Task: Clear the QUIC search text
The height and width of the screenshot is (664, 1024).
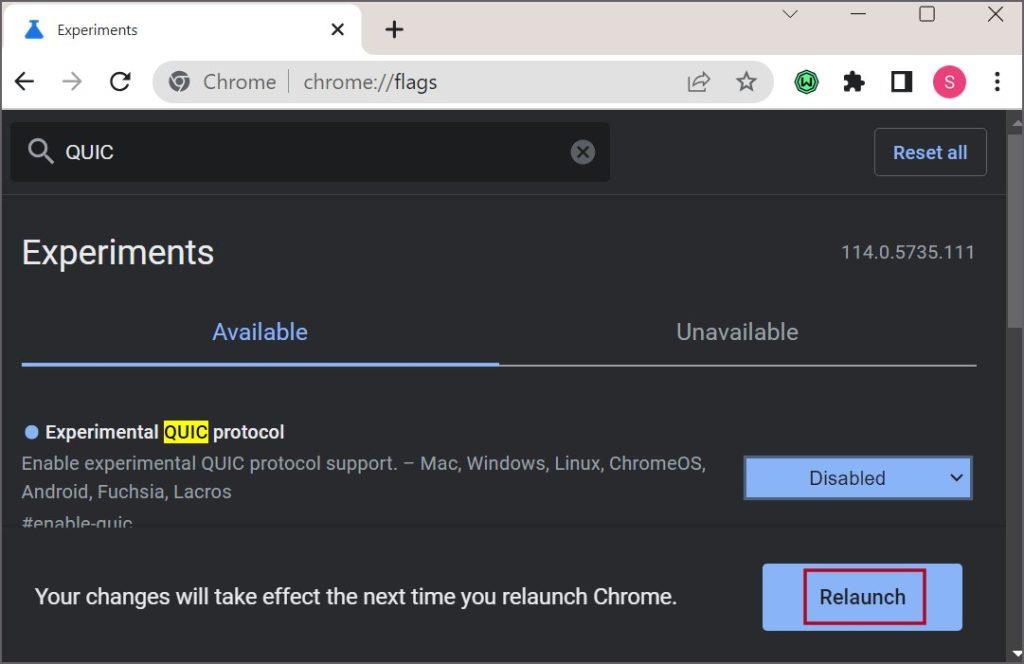Action: pyautogui.click(x=583, y=152)
